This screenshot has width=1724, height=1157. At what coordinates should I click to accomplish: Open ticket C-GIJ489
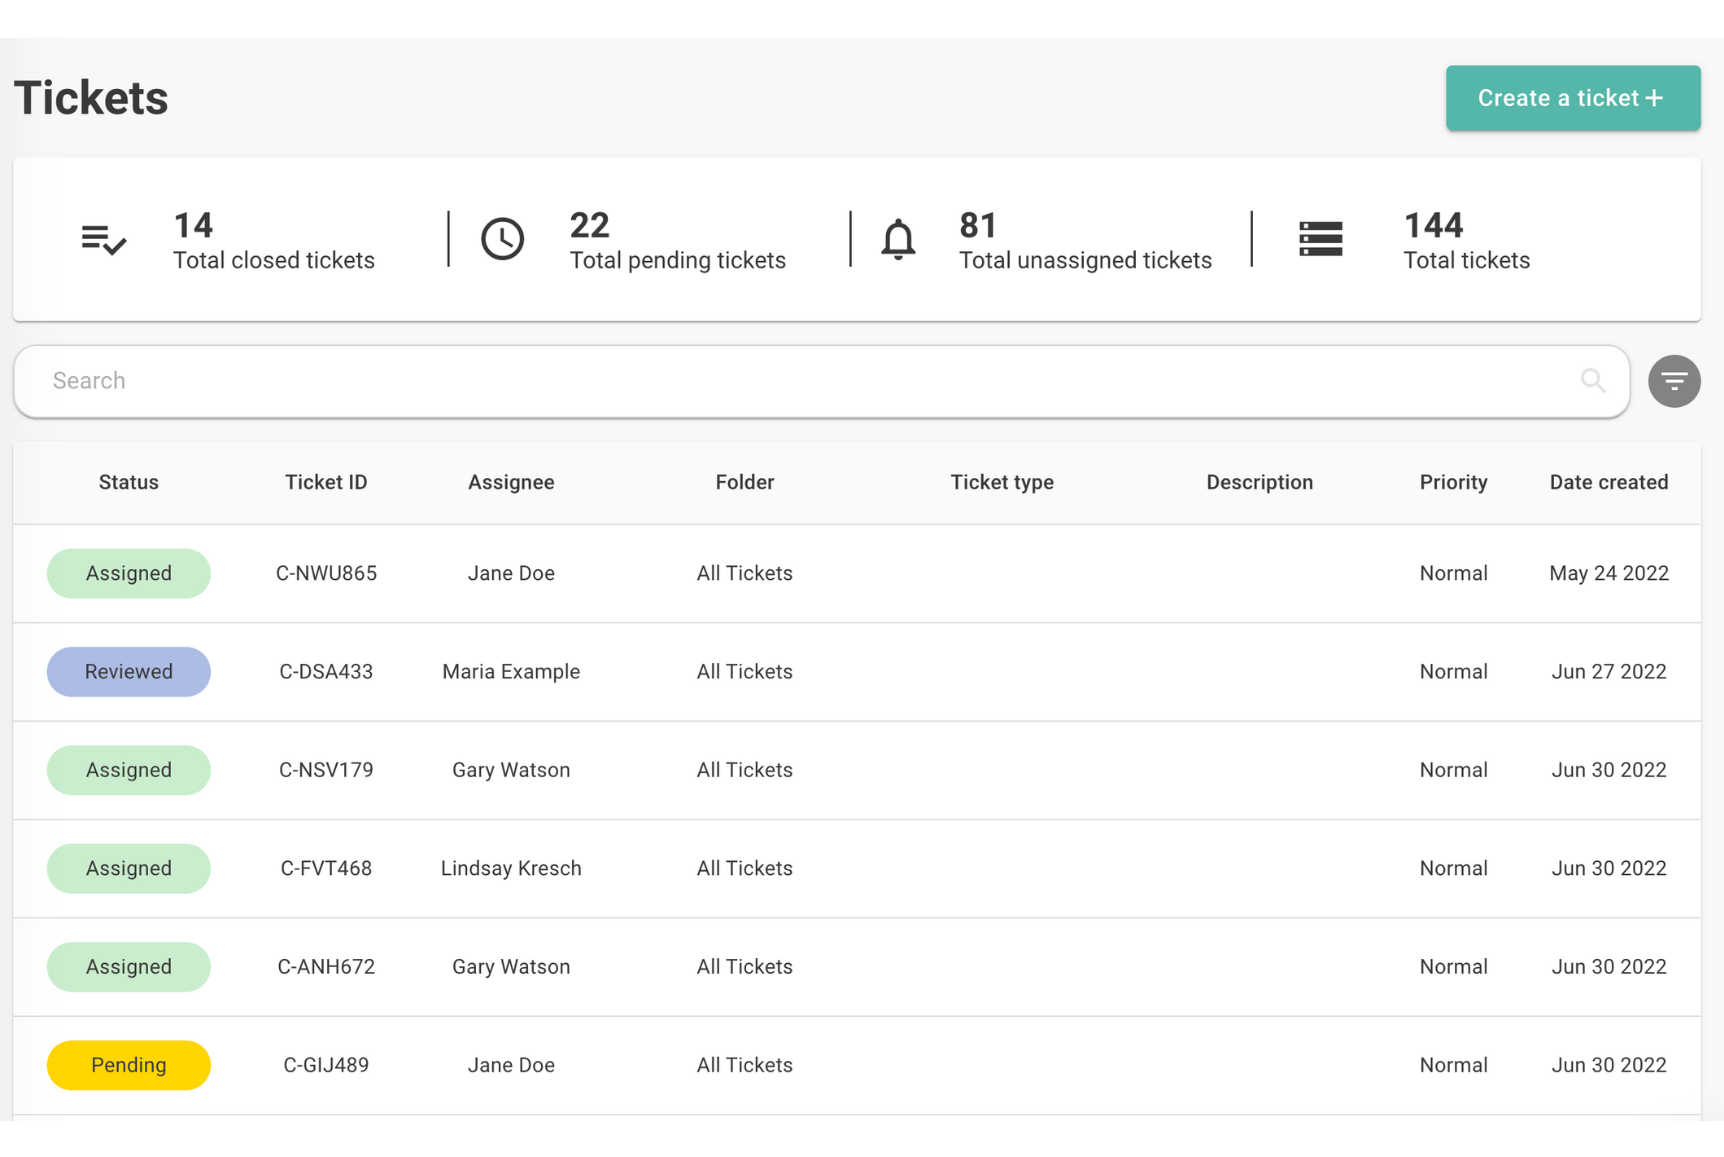[x=326, y=1065]
